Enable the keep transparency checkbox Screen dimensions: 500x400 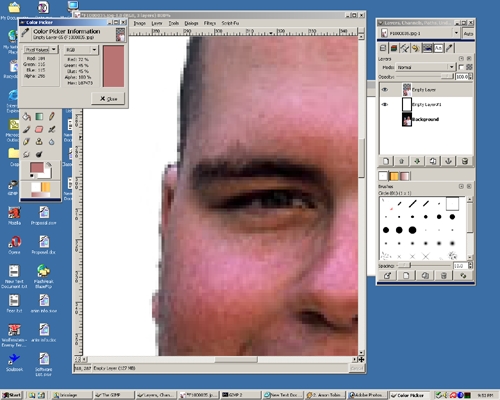tap(461, 67)
